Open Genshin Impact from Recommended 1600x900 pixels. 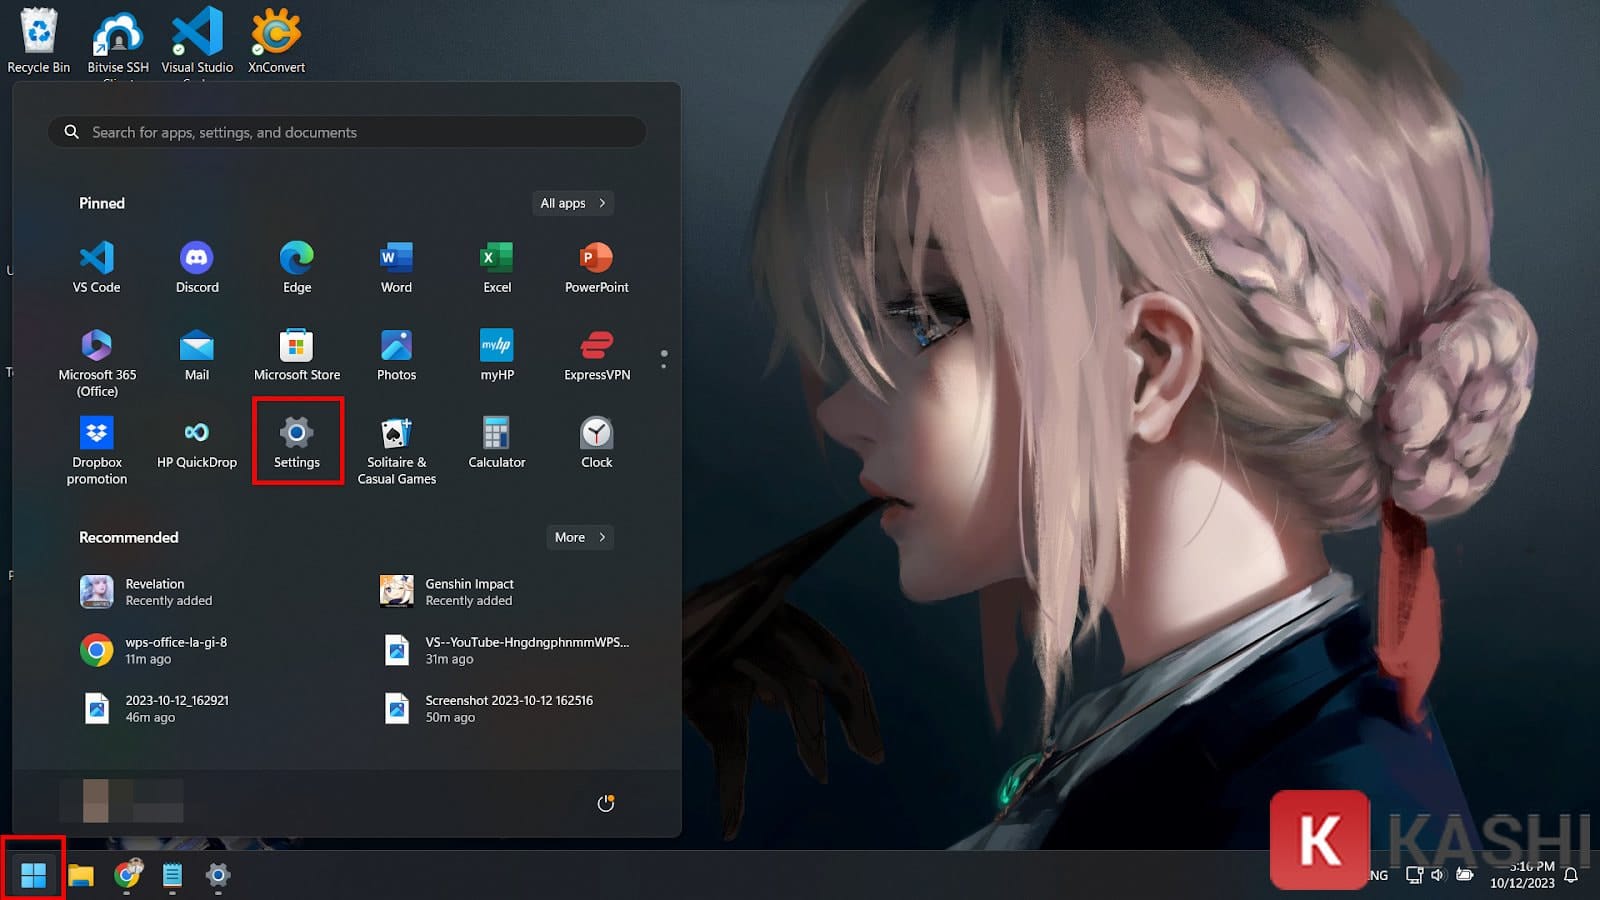pyautogui.click(x=470, y=591)
